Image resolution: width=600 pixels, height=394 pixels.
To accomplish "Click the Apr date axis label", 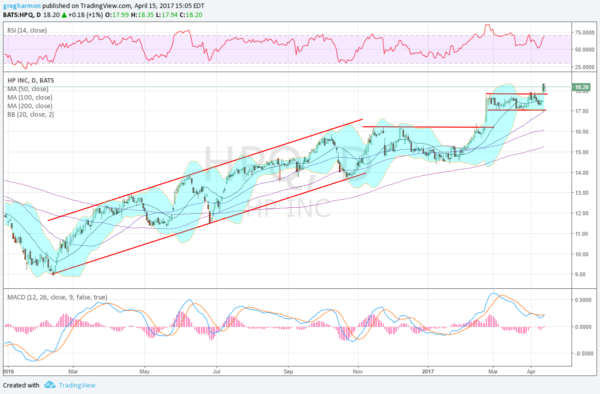I will click(531, 371).
